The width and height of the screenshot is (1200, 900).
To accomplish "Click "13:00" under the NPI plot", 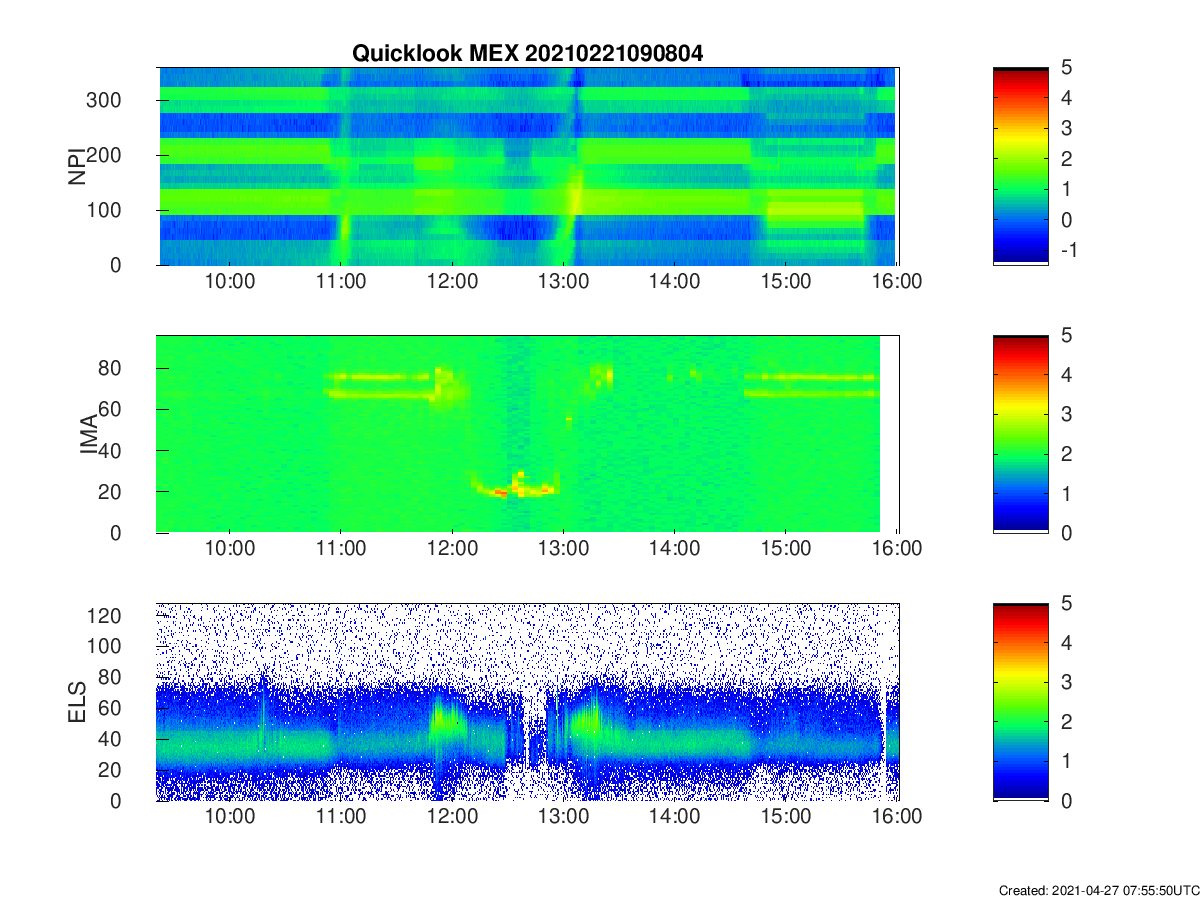I will 563,282.
